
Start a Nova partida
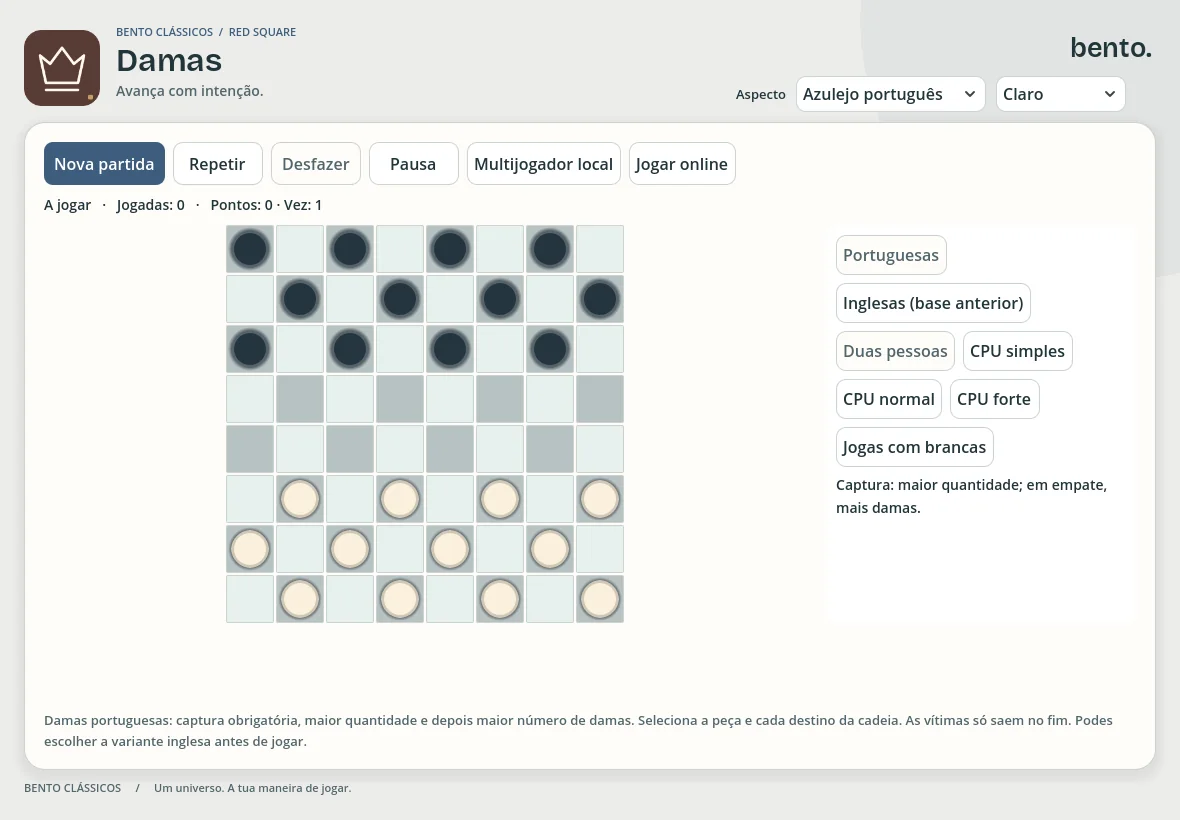pyautogui.click(x=104, y=164)
